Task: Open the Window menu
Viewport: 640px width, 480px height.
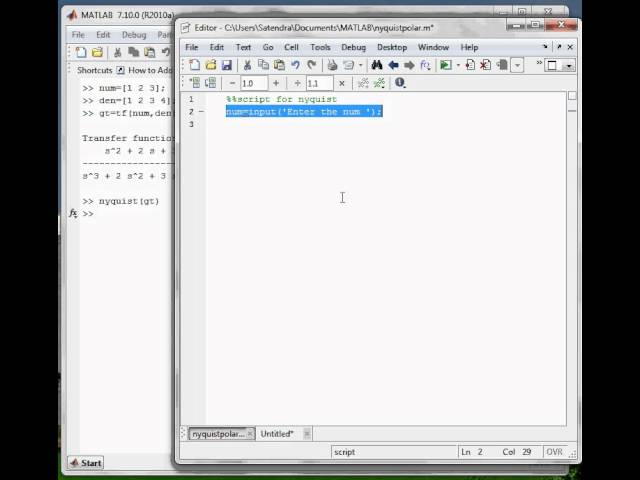Action: click(x=433, y=47)
